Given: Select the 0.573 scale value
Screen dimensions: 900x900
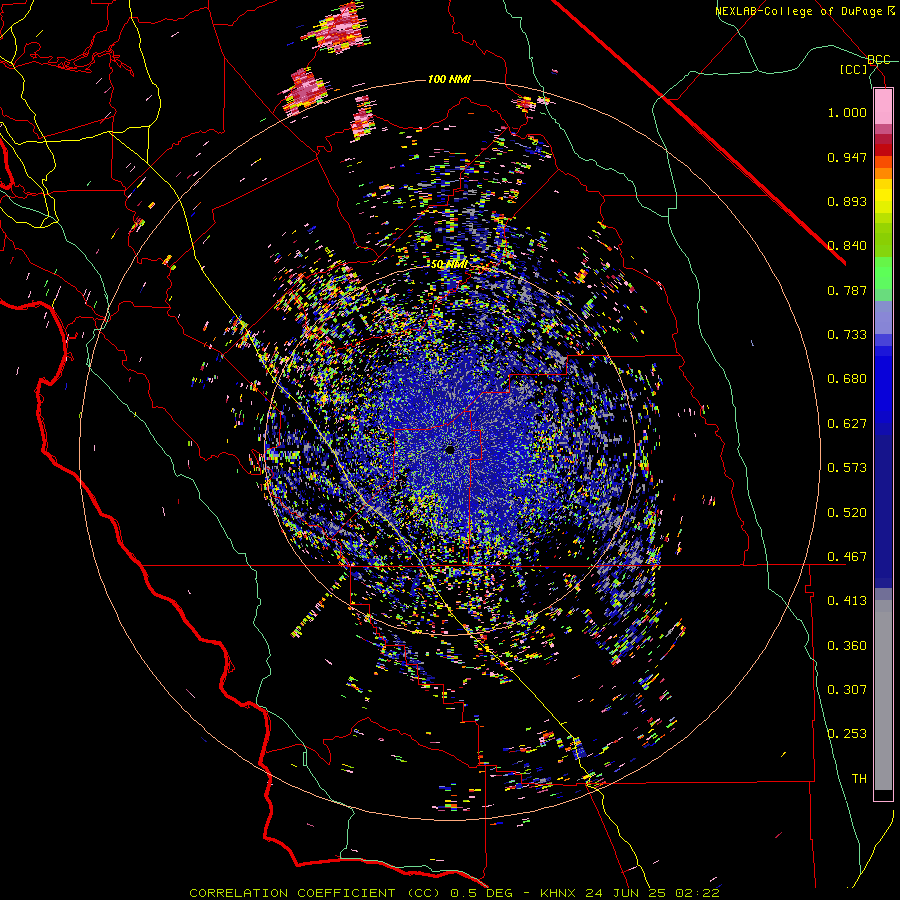Looking at the screenshot, I should (x=847, y=468).
